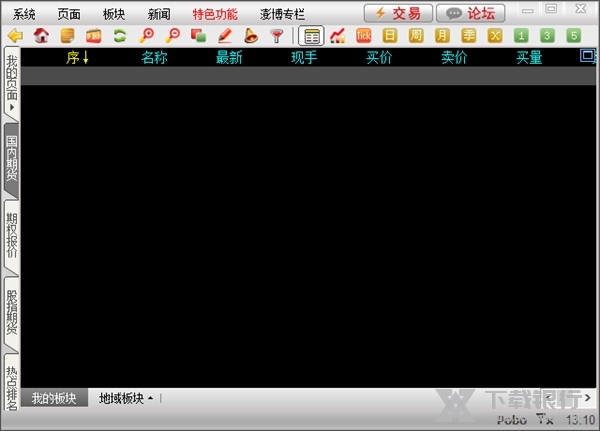Open the alert bell icon
The image size is (600, 431).
(x=251, y=36)
